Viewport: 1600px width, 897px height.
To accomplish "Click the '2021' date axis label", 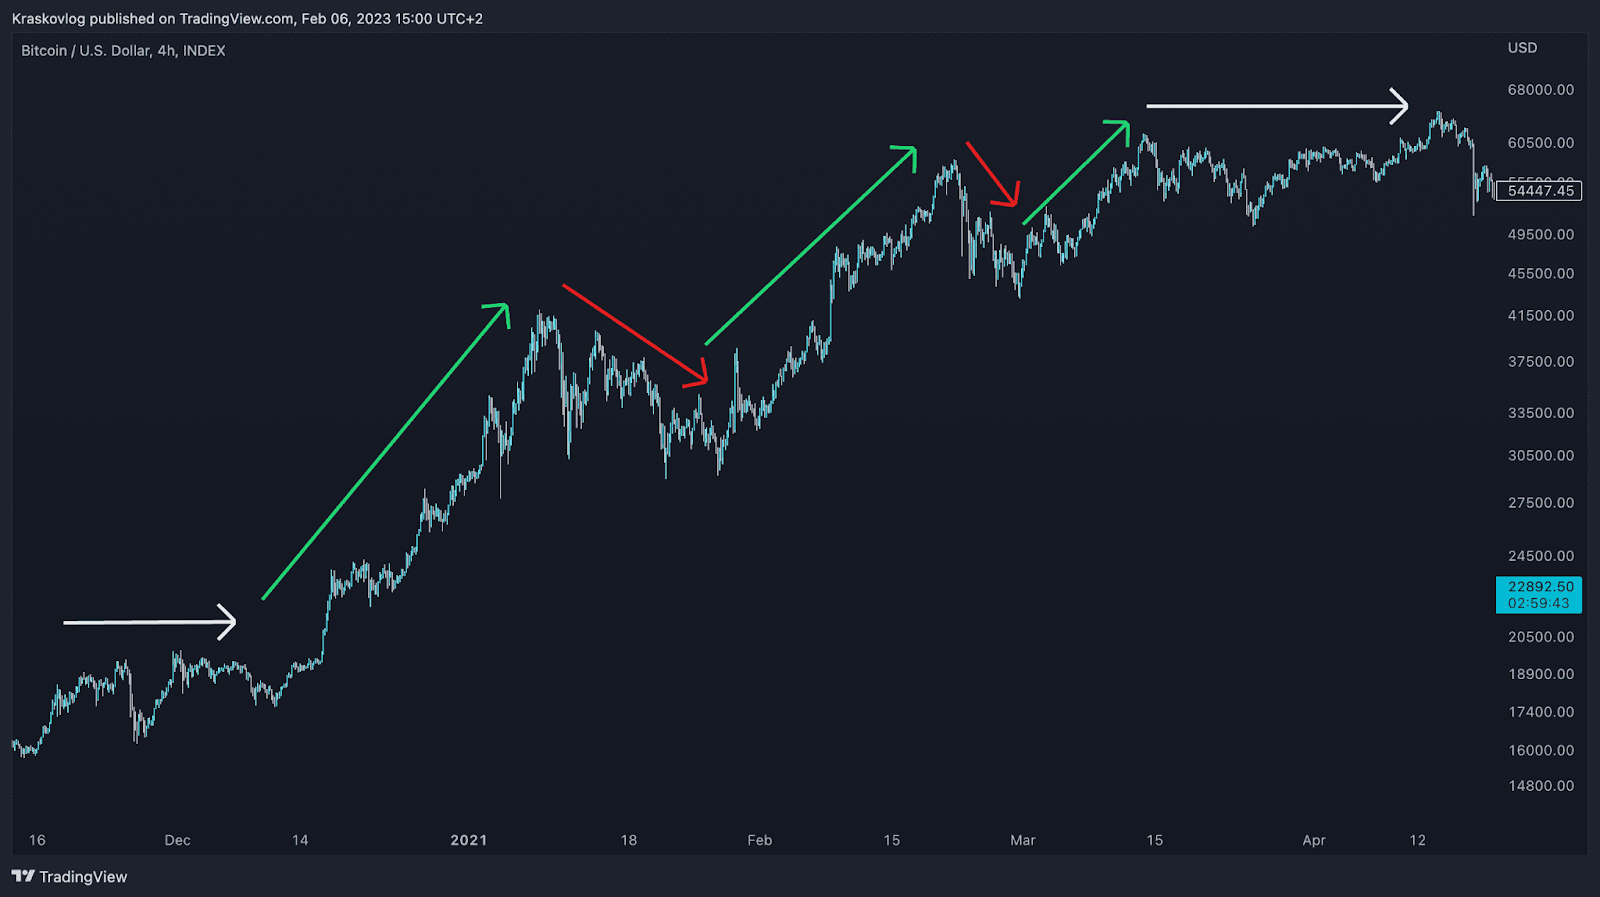I will (x=468, y=840).
